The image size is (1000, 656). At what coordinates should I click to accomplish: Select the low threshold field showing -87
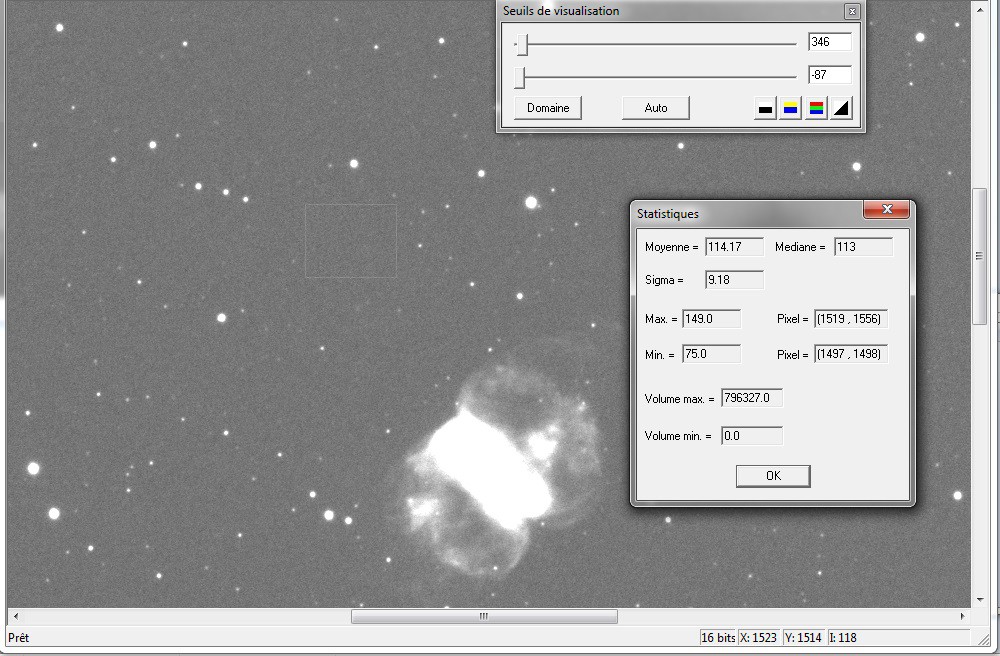pyautogui.click(x=830, y=74)
